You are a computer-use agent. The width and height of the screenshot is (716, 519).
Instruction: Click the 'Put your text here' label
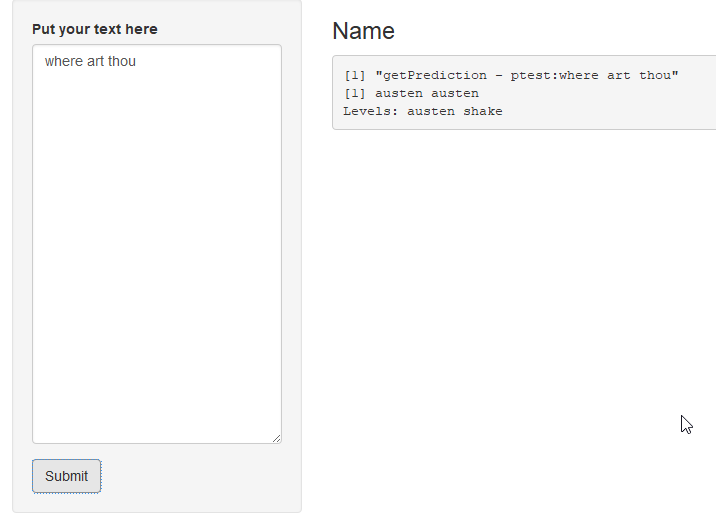[95, 29]
